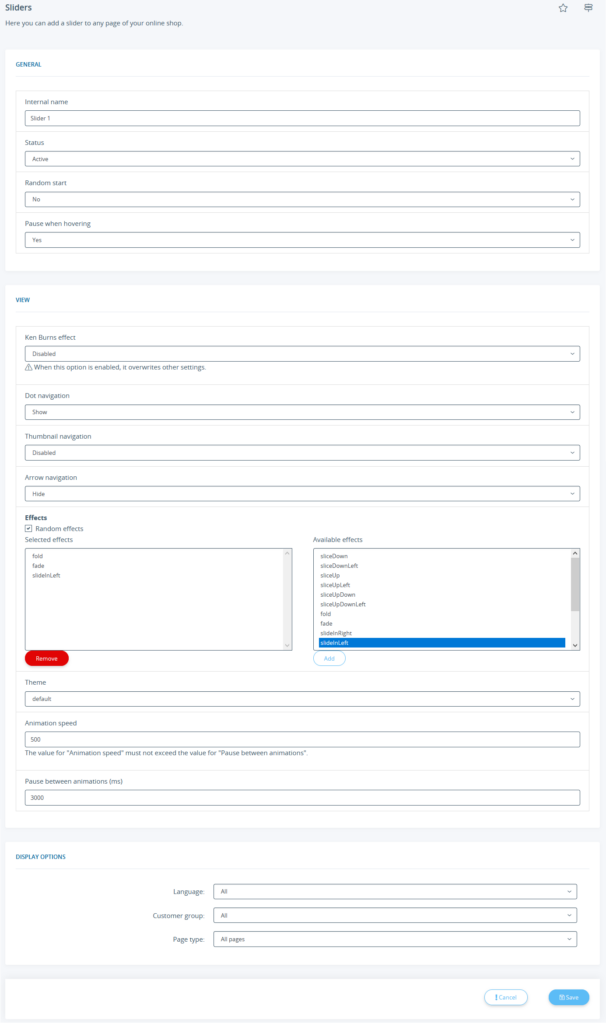Expand the Dot navigation dropdown
This screenshot has width=606, height=1024.
click(302, 411)
